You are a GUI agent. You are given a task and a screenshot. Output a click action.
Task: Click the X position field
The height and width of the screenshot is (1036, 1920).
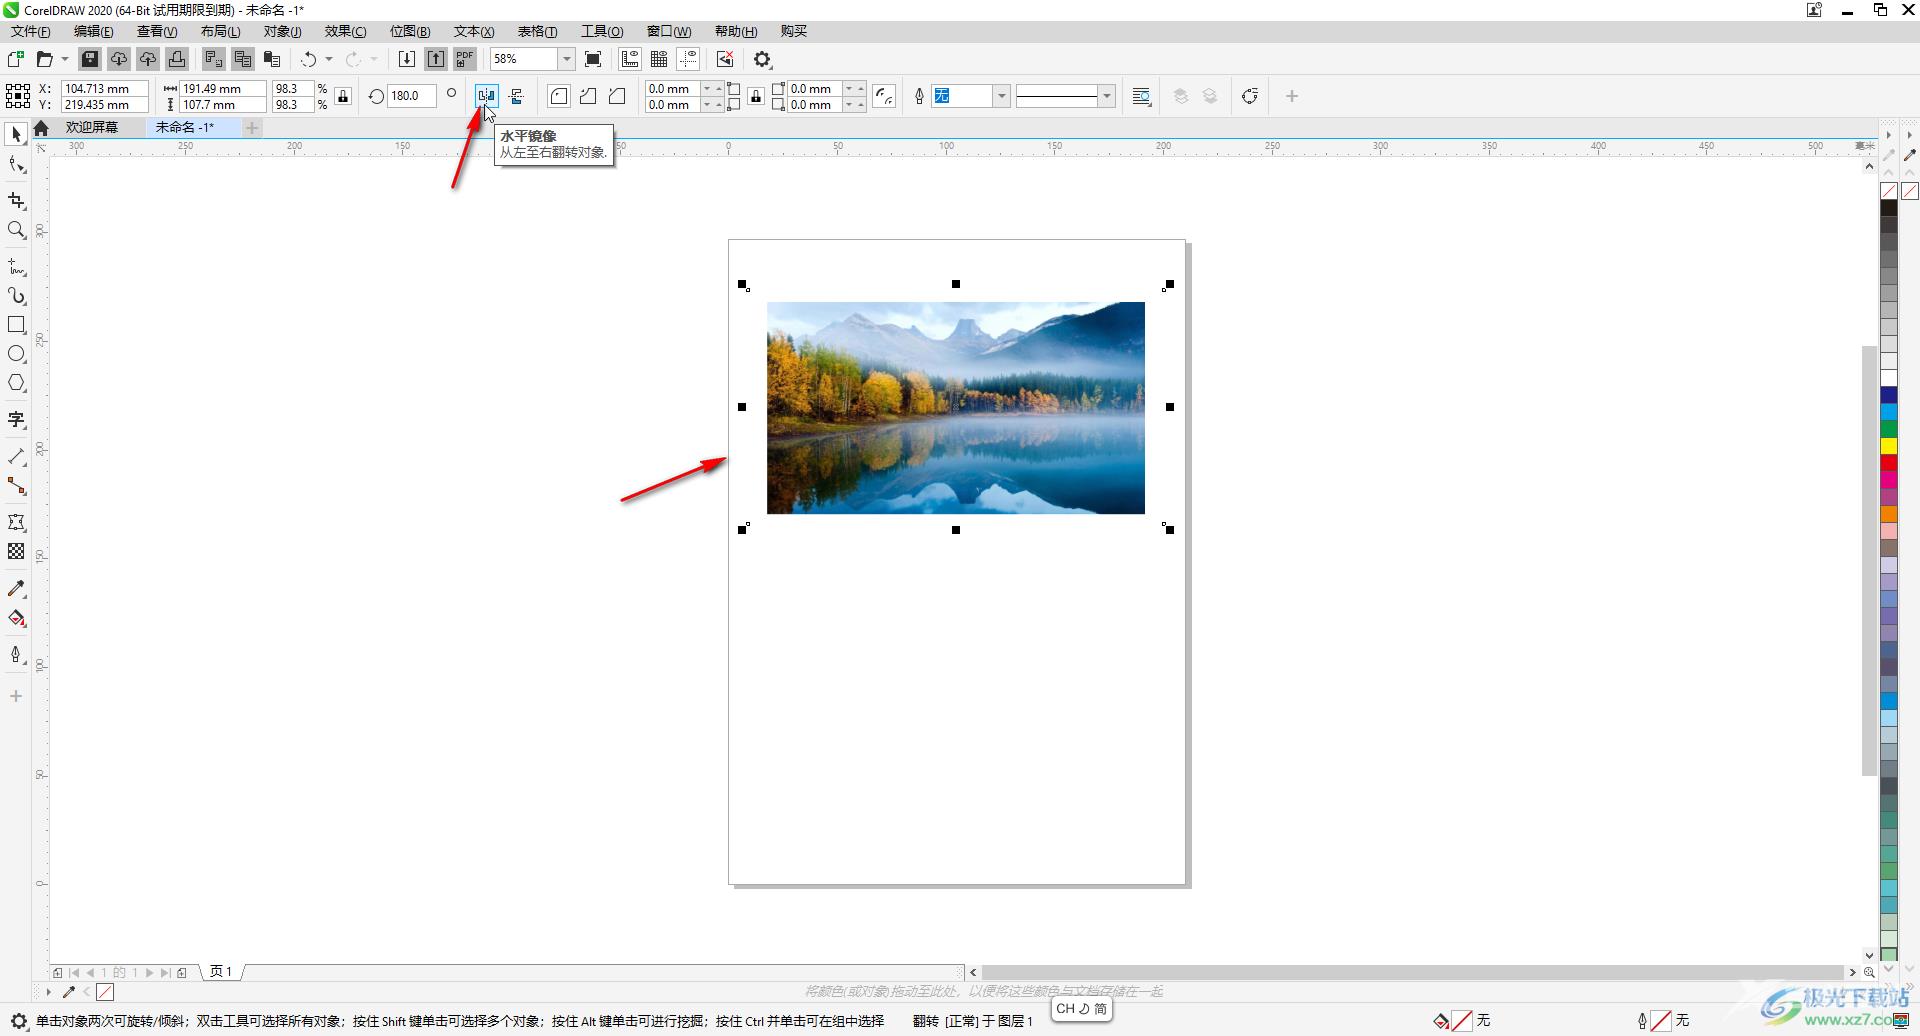point(105,88)
